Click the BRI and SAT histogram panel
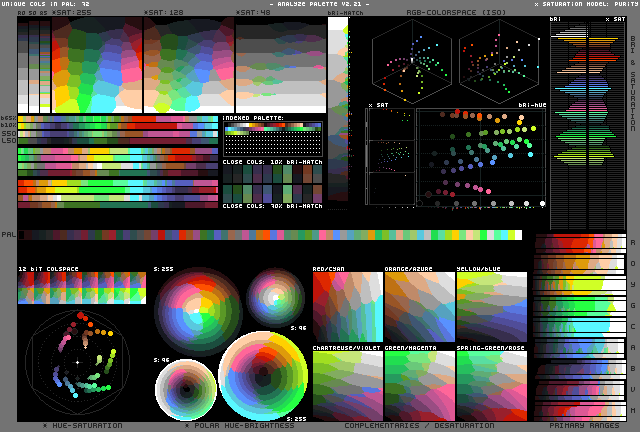This screenshot has width=640, height=432. click(x=588, y=126)
